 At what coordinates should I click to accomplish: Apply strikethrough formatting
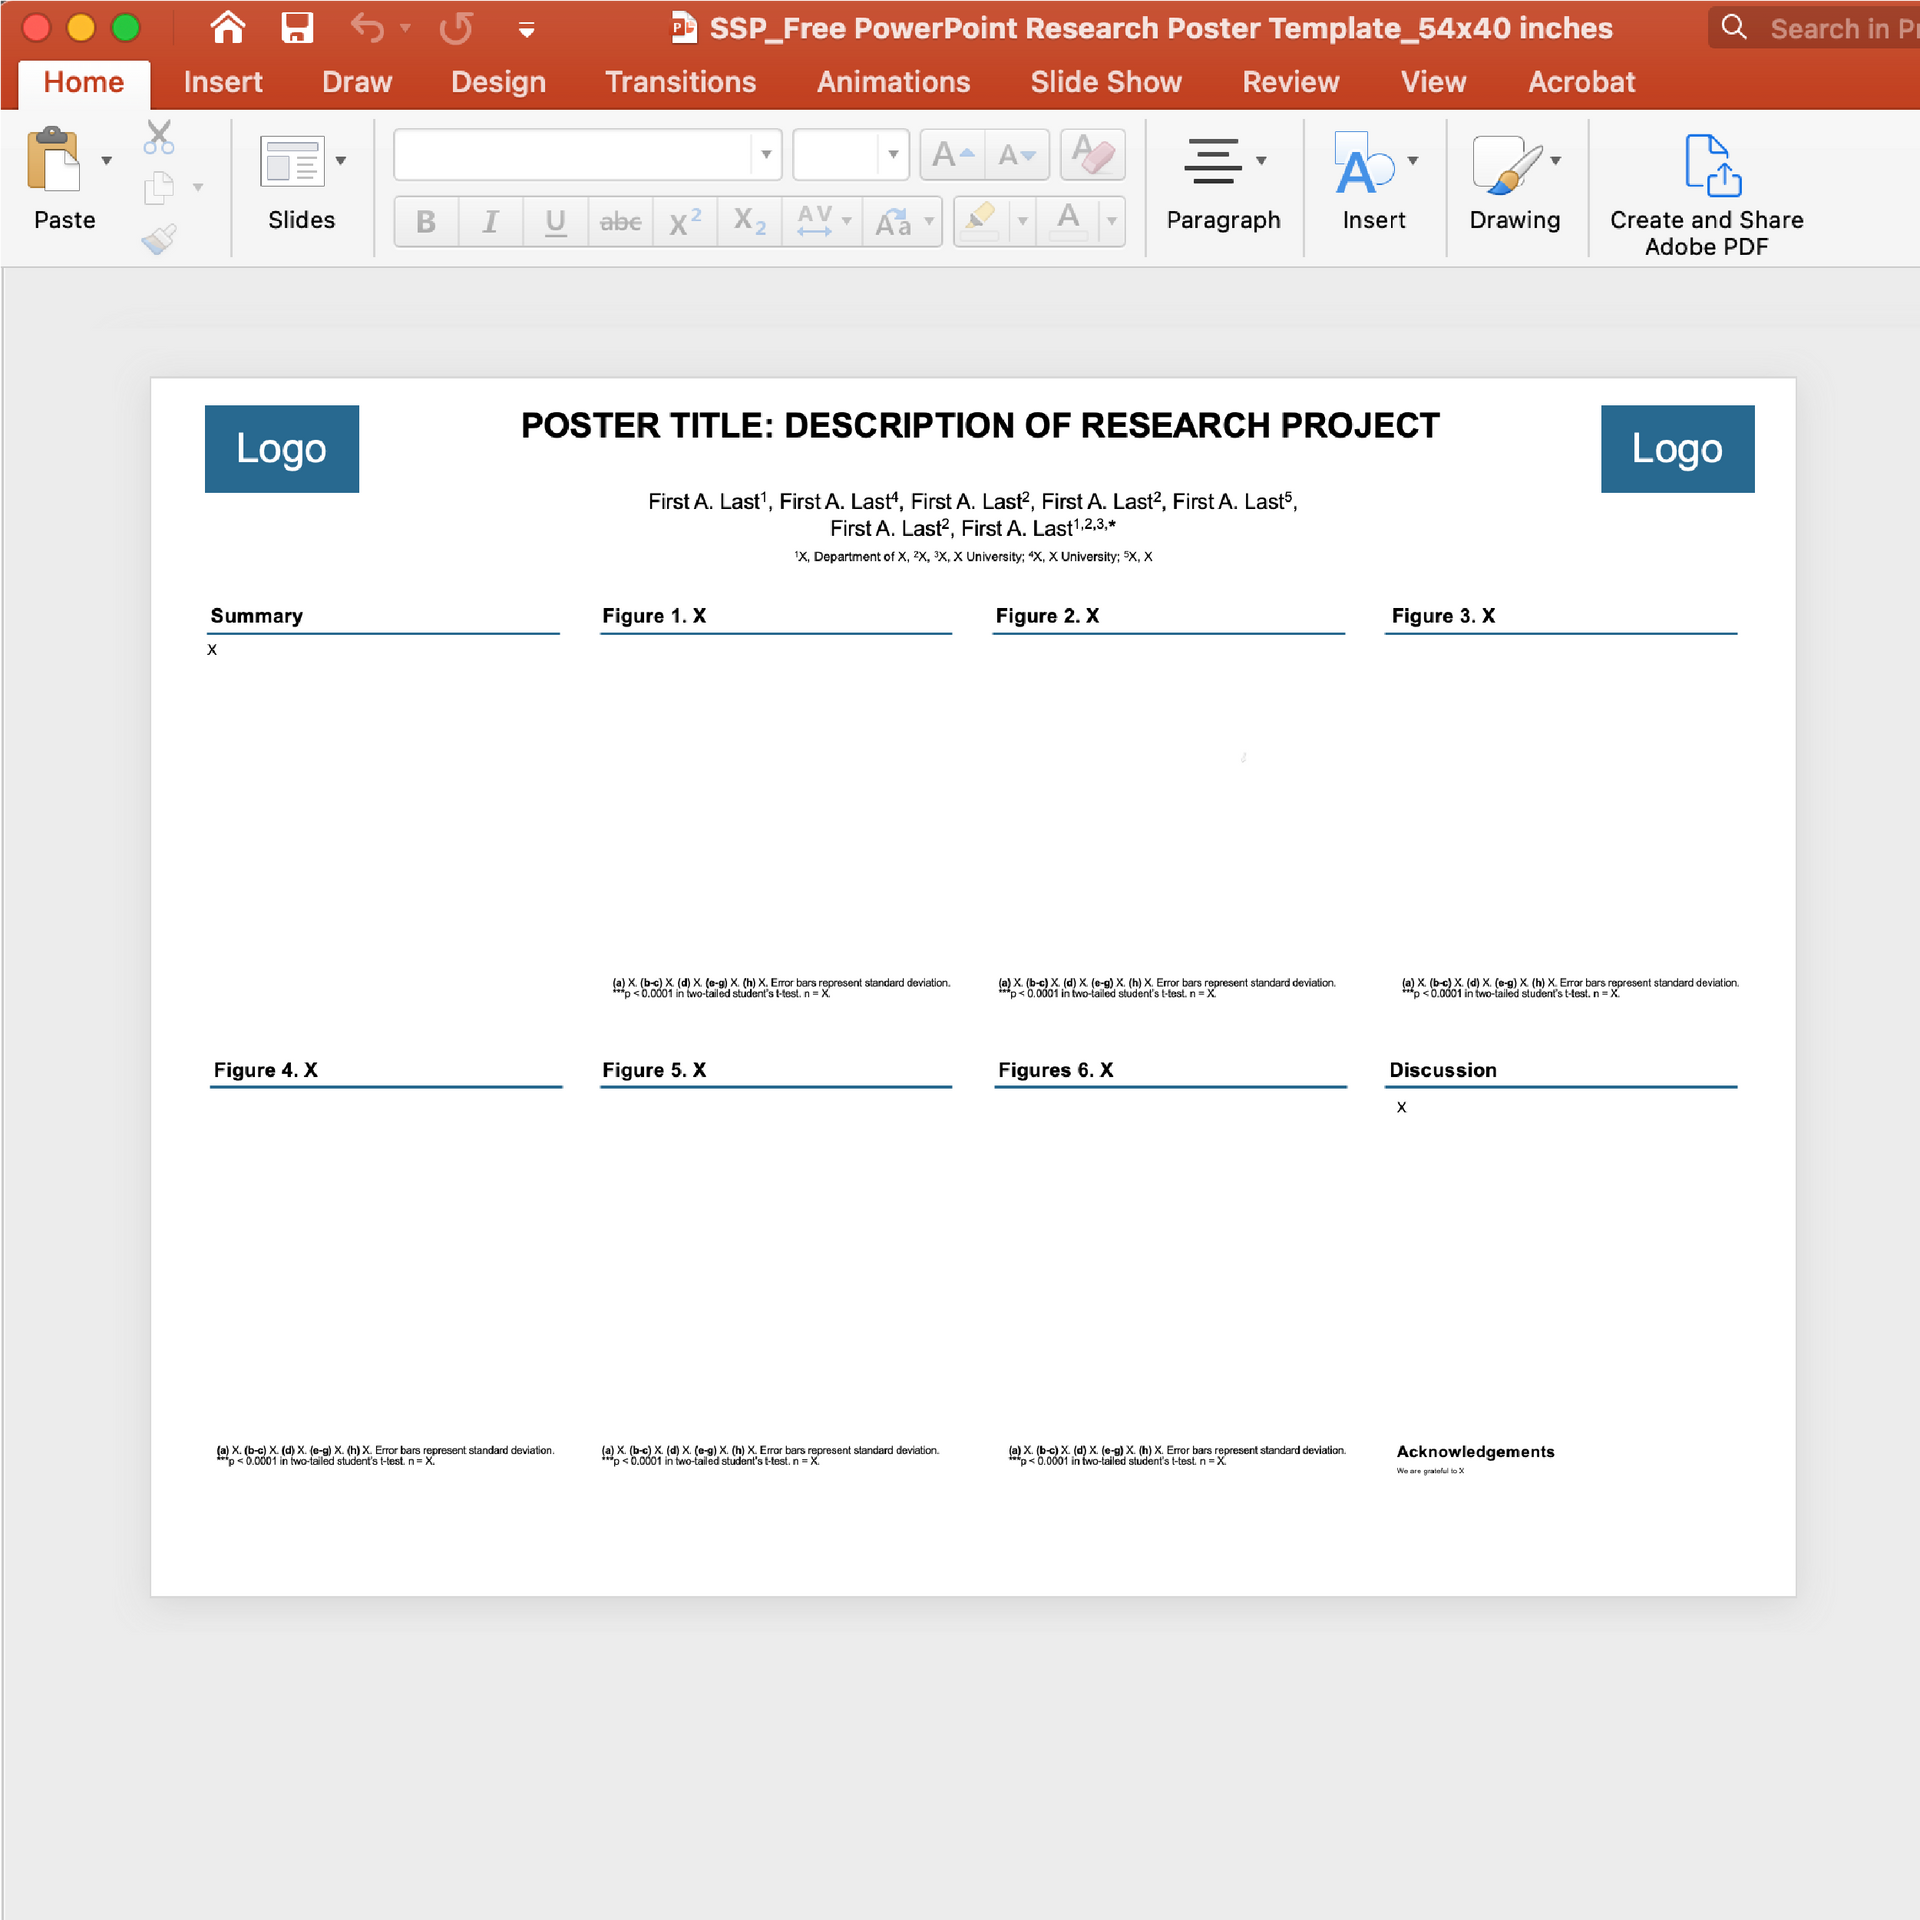pos(620,222)
